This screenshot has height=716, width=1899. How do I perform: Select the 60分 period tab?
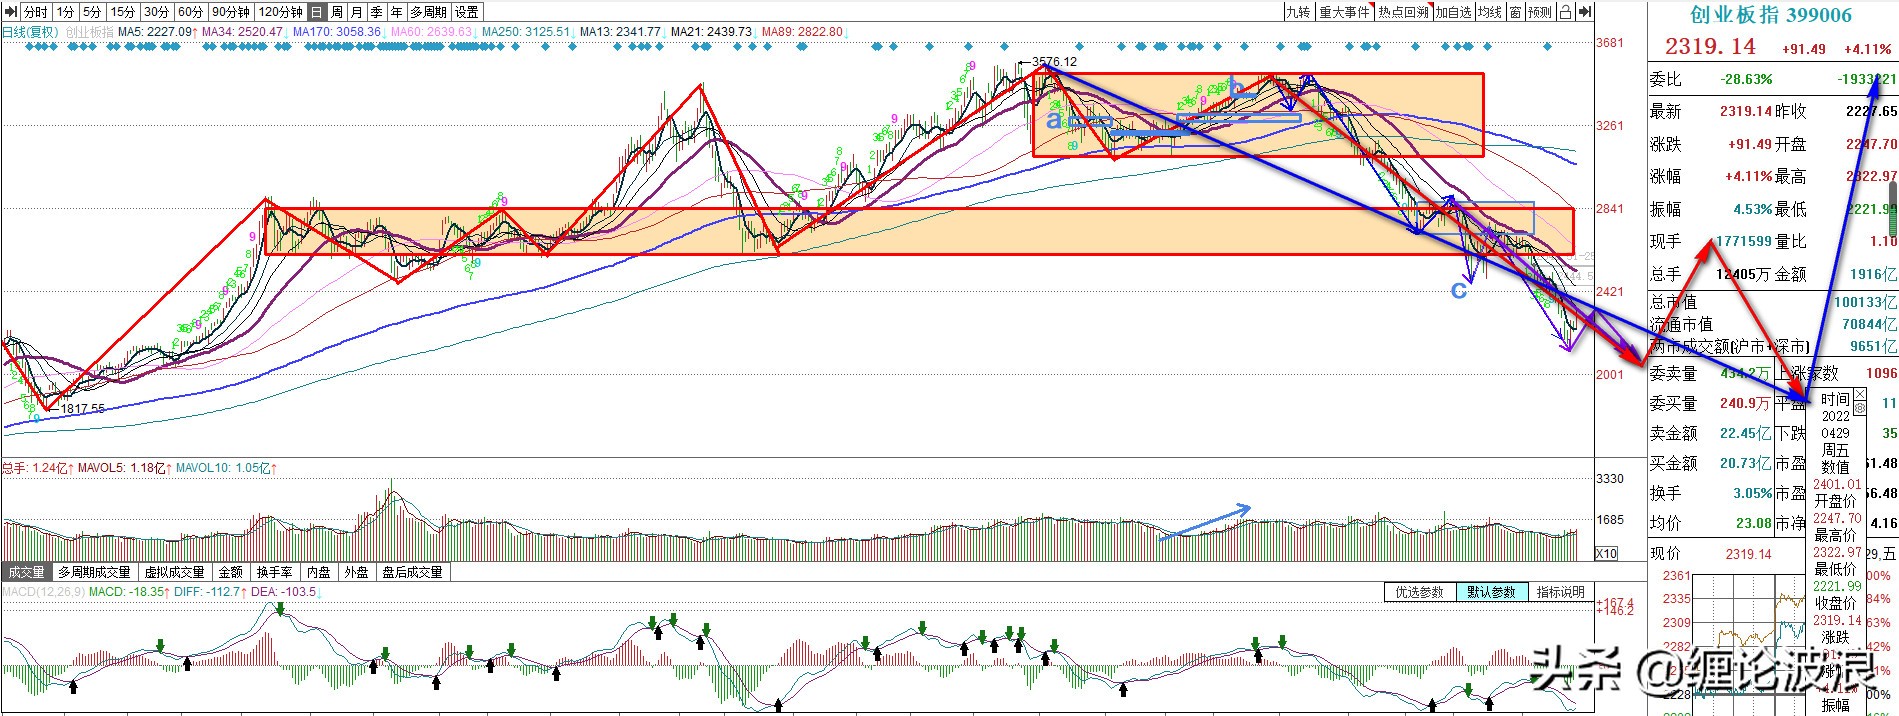click(191, 12)
